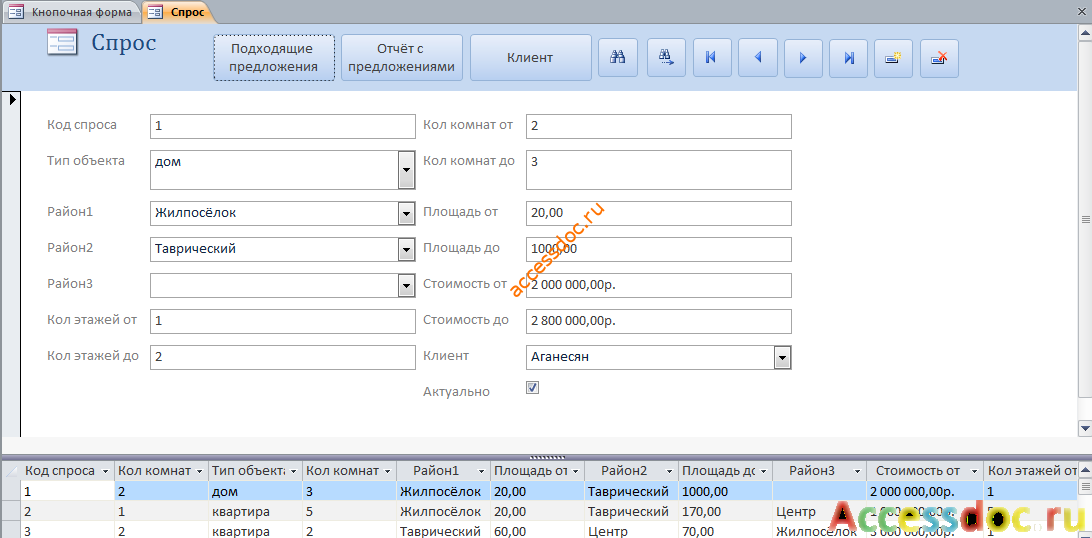This screenshot has width=1092, height=538.
Task: Click the Кол этажей от field
Action: point(283,322)
